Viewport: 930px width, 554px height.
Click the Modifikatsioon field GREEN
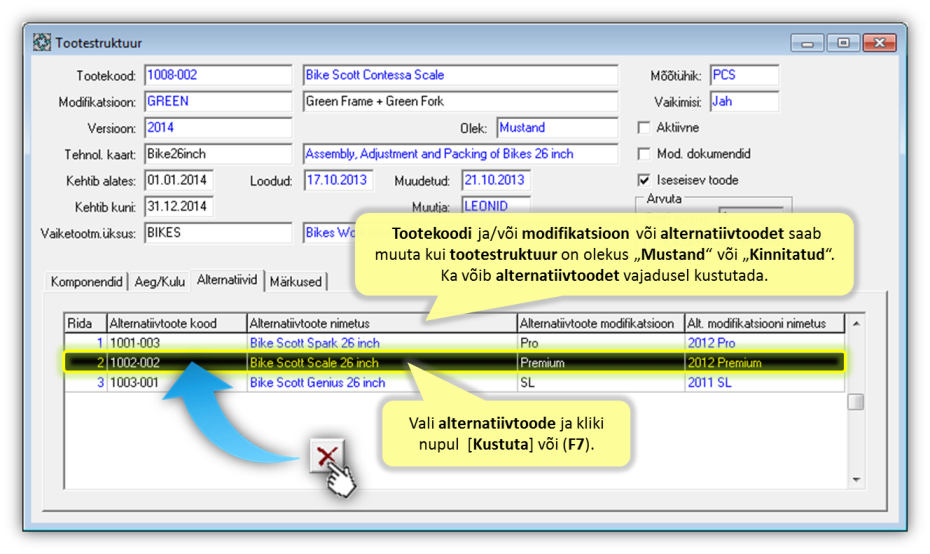218,101
